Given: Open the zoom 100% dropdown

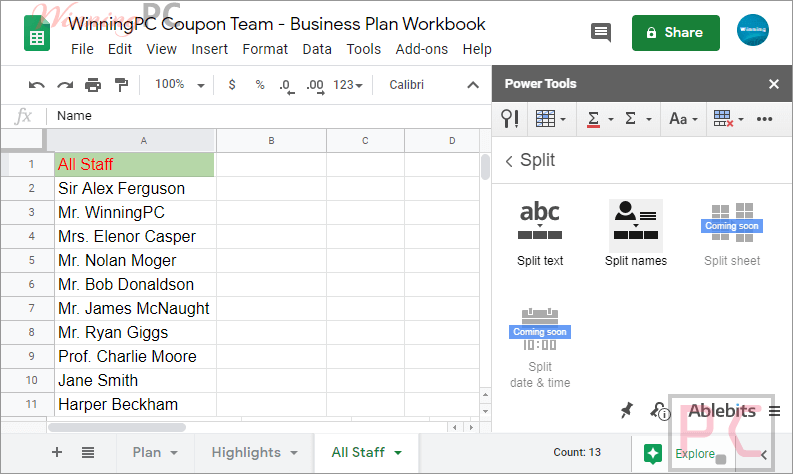Looking at the screenshot, I should (180, 84).
